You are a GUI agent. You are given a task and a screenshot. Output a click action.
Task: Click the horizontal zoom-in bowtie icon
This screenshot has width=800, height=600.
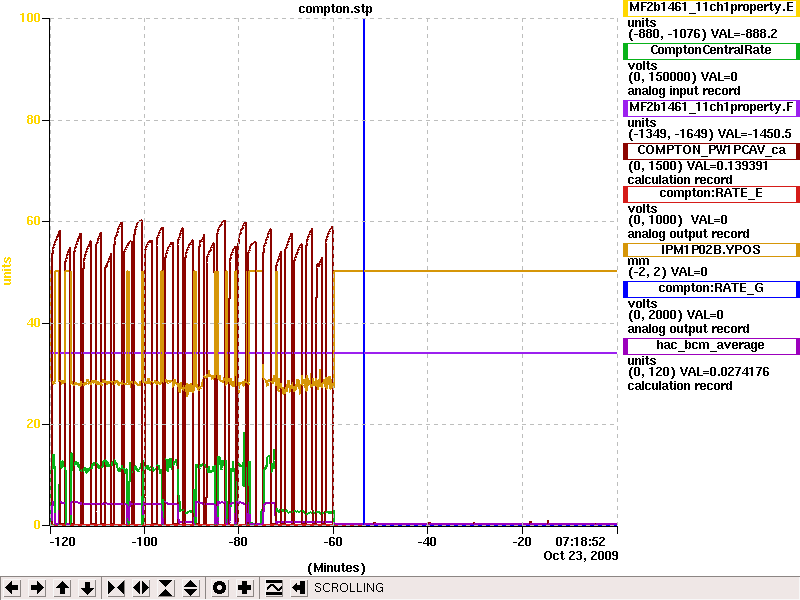pyautogui.click(x=116, y=588)
